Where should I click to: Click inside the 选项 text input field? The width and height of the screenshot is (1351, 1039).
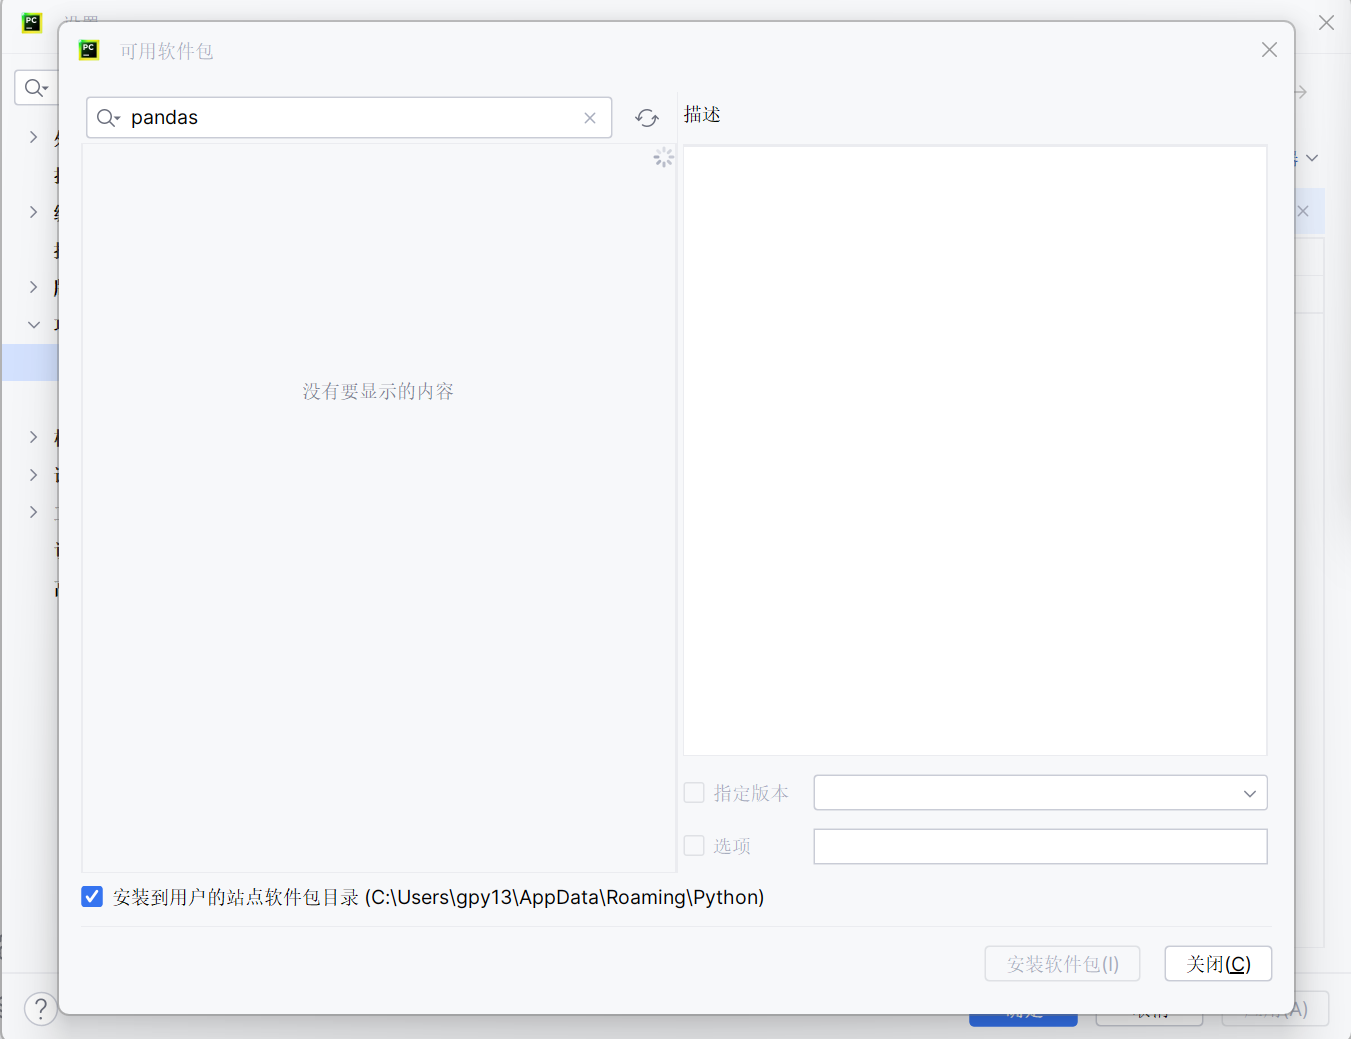point(1040,846)
